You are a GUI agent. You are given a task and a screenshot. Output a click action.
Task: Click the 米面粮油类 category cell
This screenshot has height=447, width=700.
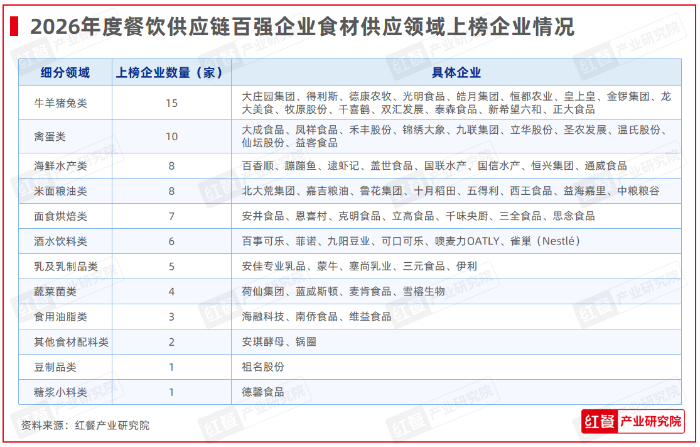click(x=63, y=190)
